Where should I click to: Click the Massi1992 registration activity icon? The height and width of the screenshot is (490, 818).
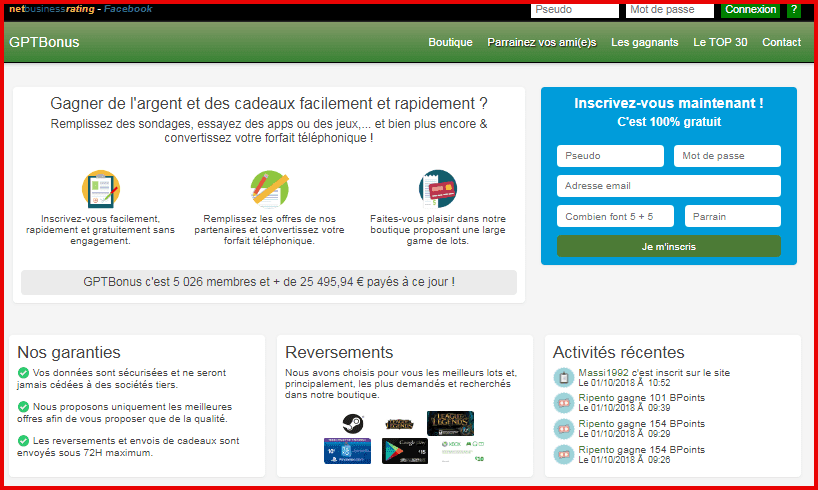pyautogui.click(x=564, y=377)
